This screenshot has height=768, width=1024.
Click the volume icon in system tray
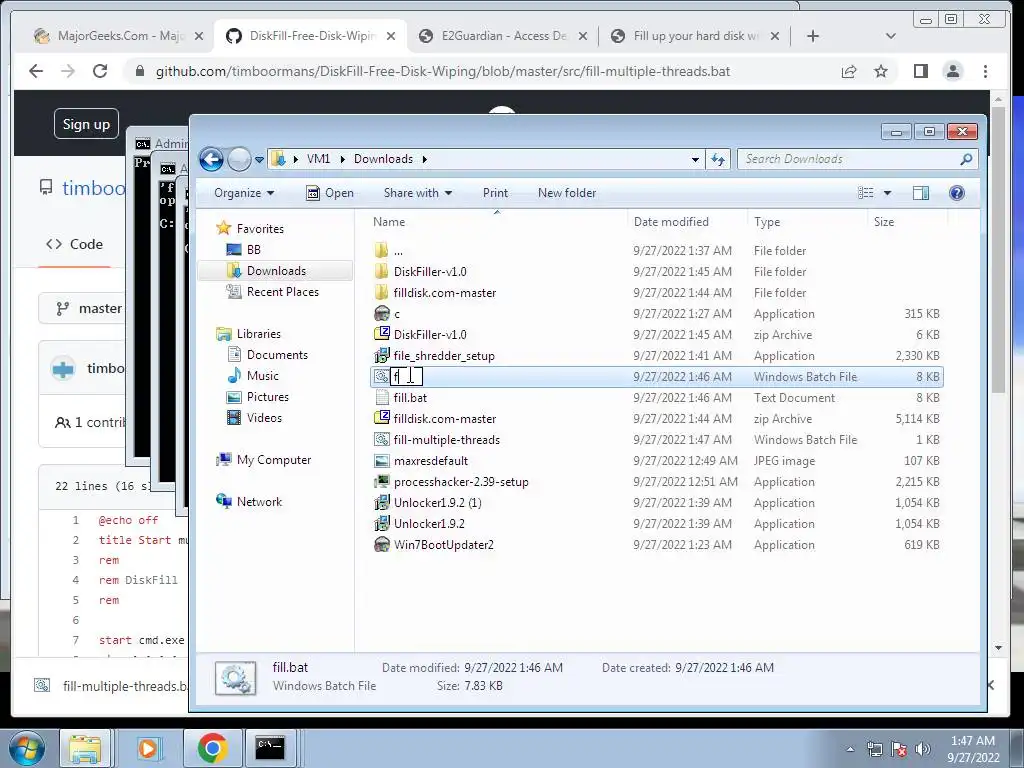click(923, 749)
